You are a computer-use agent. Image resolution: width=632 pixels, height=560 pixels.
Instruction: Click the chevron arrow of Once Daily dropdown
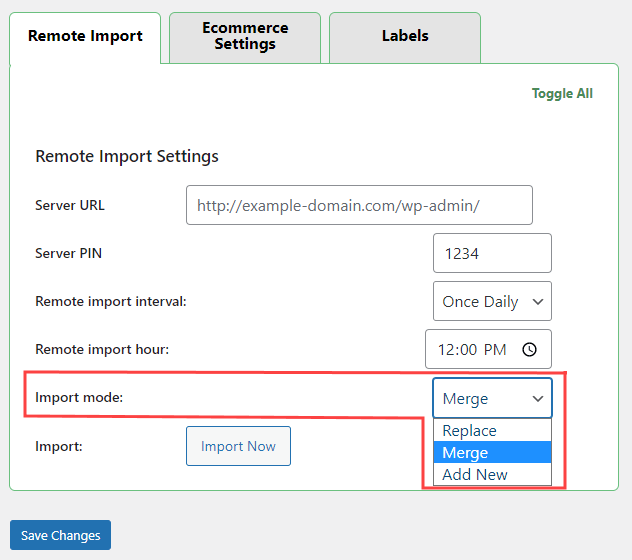(538, 302)
